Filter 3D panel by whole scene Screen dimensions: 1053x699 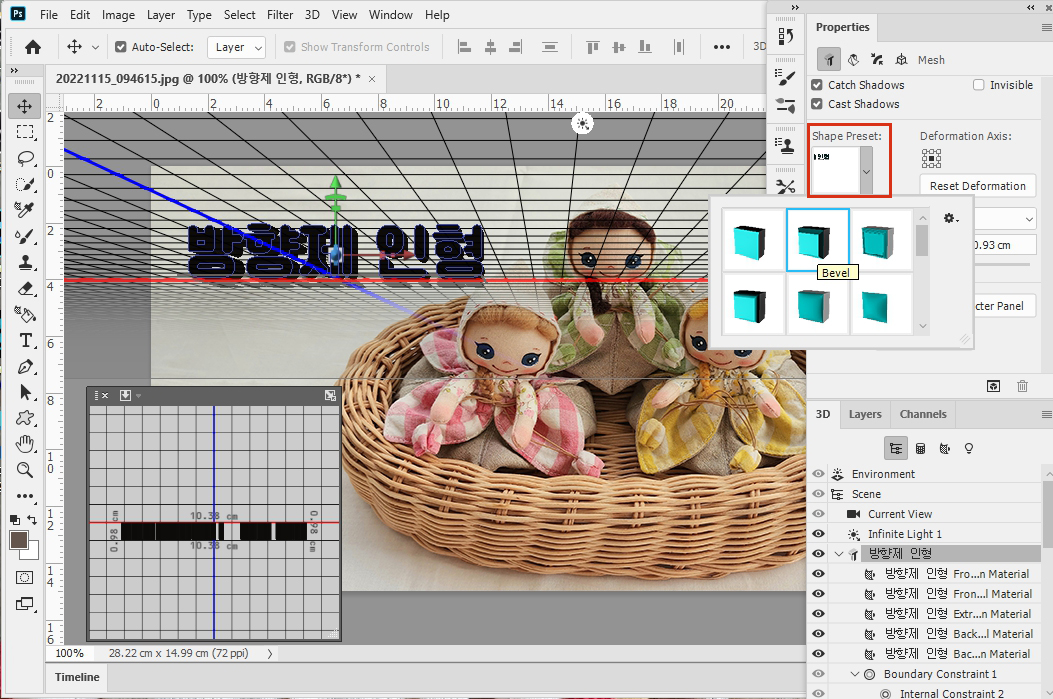896,449
